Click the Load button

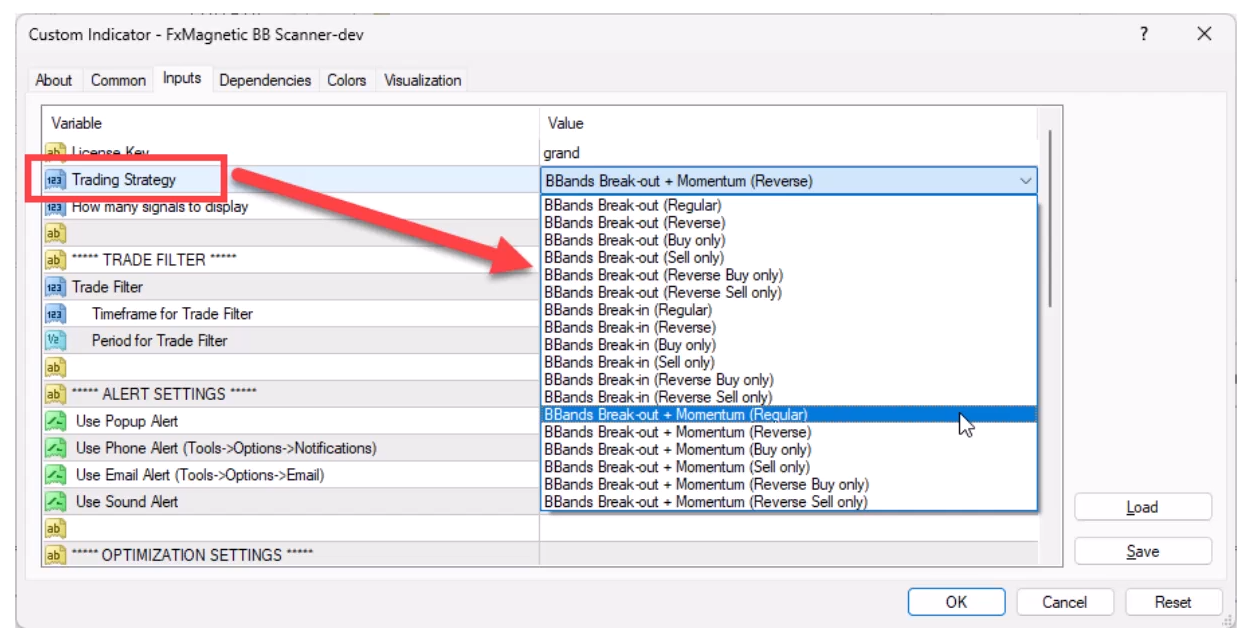tap(1143, 508)
